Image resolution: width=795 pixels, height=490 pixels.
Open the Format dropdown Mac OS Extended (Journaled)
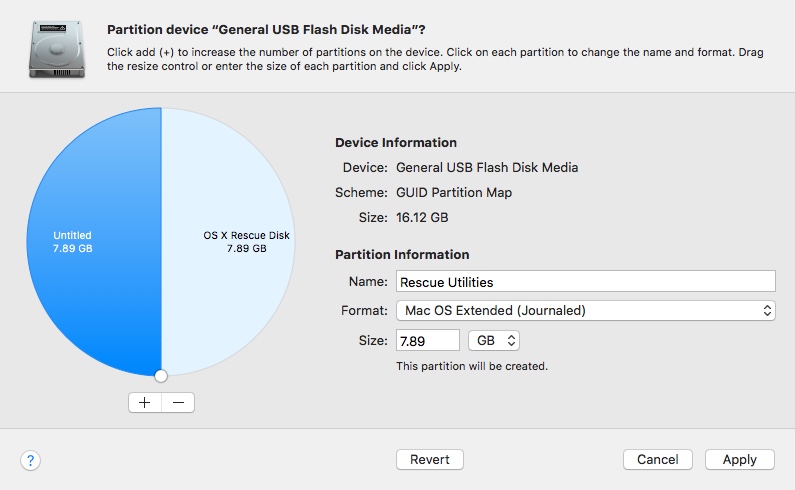click(586, 310)
